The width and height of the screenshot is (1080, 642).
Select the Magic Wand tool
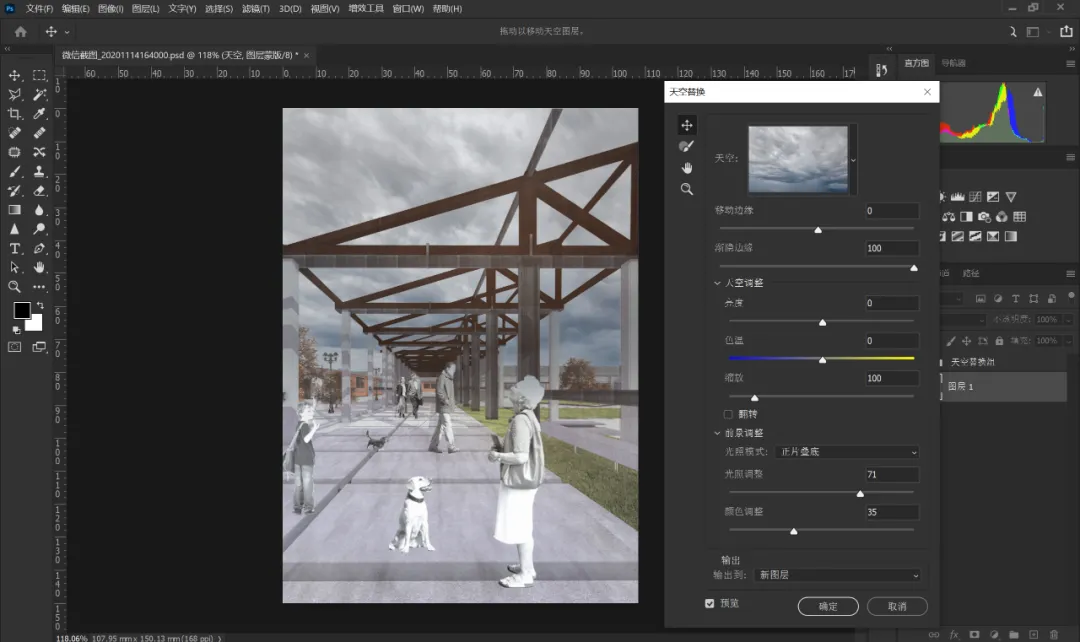(x=39, y=95)
